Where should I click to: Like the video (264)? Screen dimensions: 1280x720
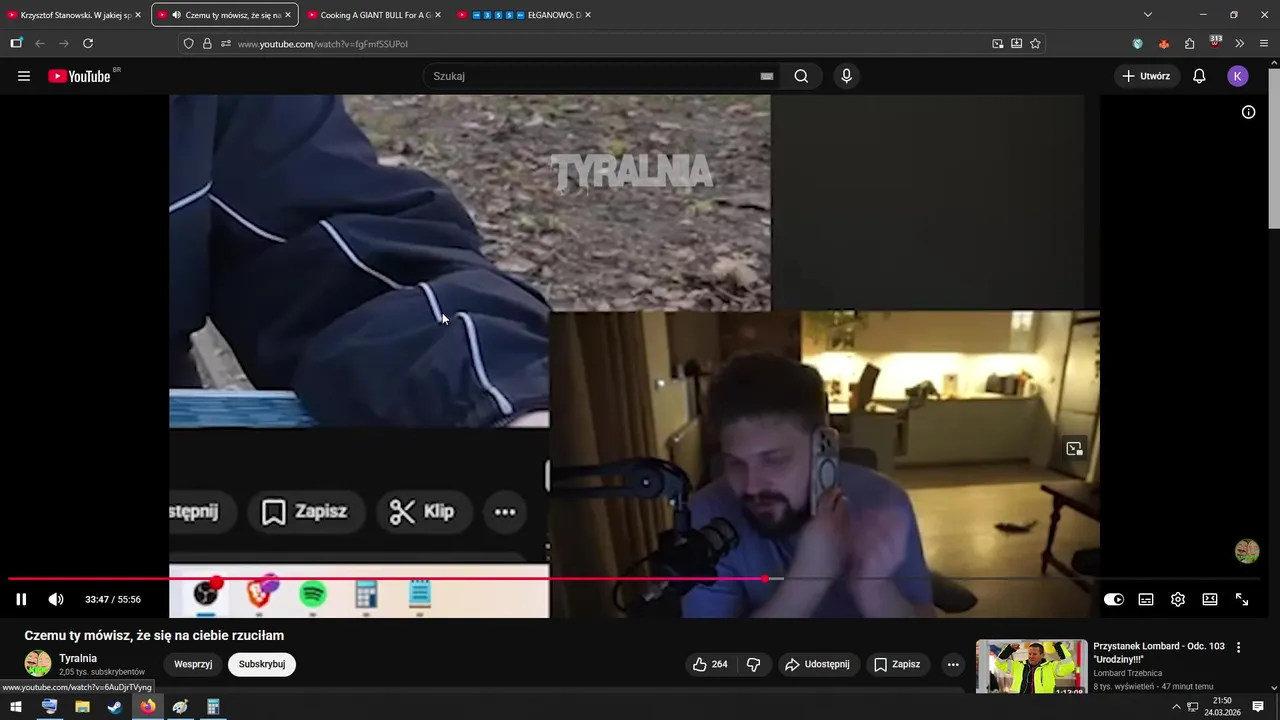710,664
